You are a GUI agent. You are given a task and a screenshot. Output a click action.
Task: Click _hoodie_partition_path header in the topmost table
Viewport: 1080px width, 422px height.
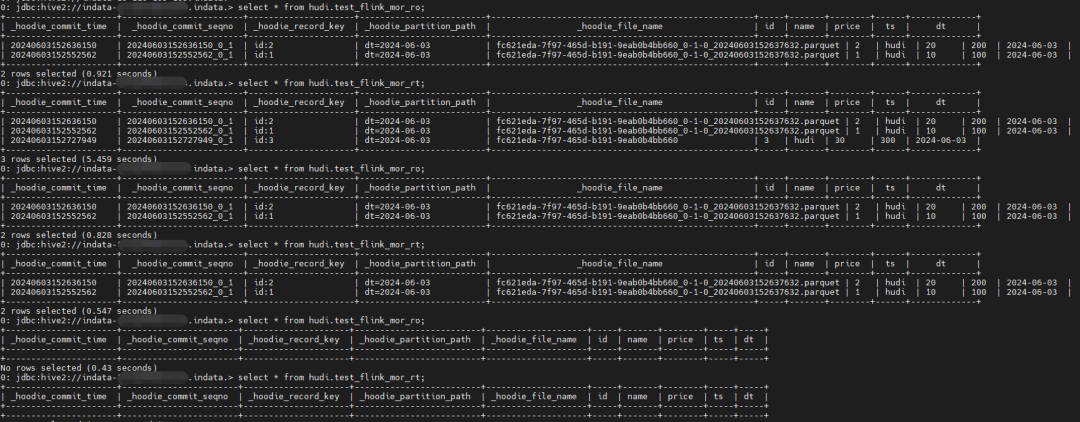(420, 26)
